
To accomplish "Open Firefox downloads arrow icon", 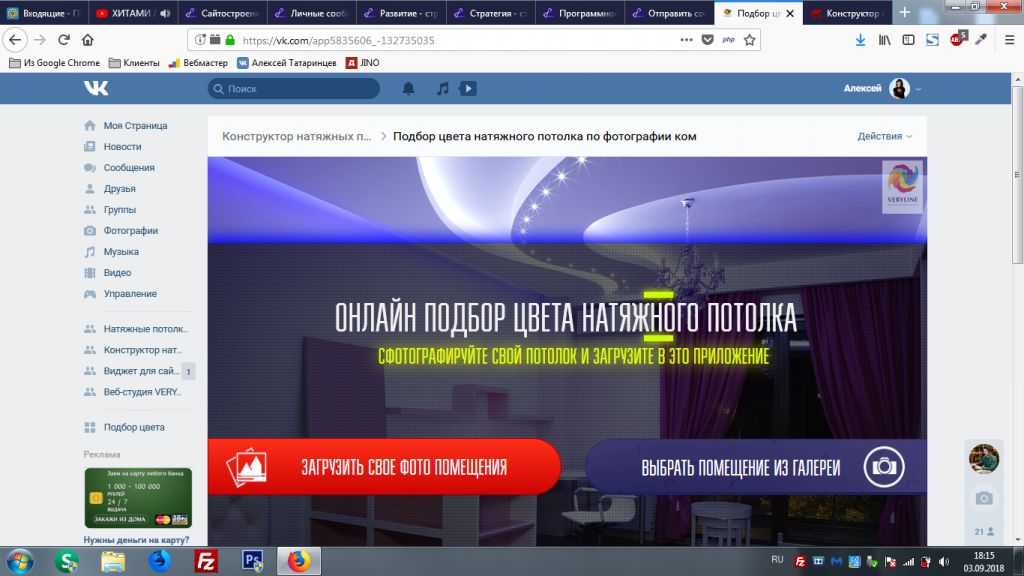I will (860, 40).
